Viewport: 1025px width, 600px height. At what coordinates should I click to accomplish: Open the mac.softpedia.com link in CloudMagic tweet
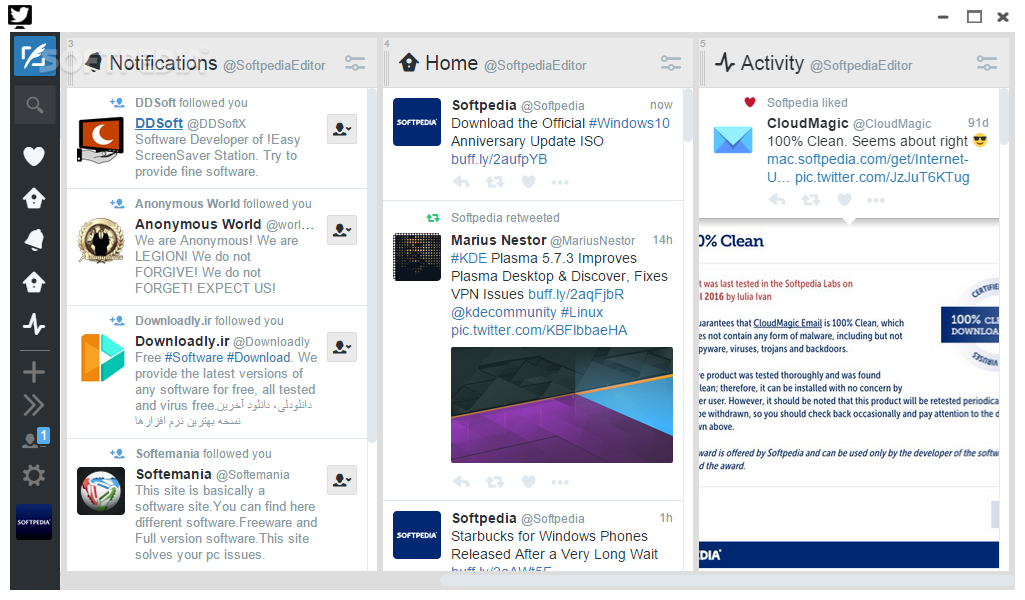[867, 168]
